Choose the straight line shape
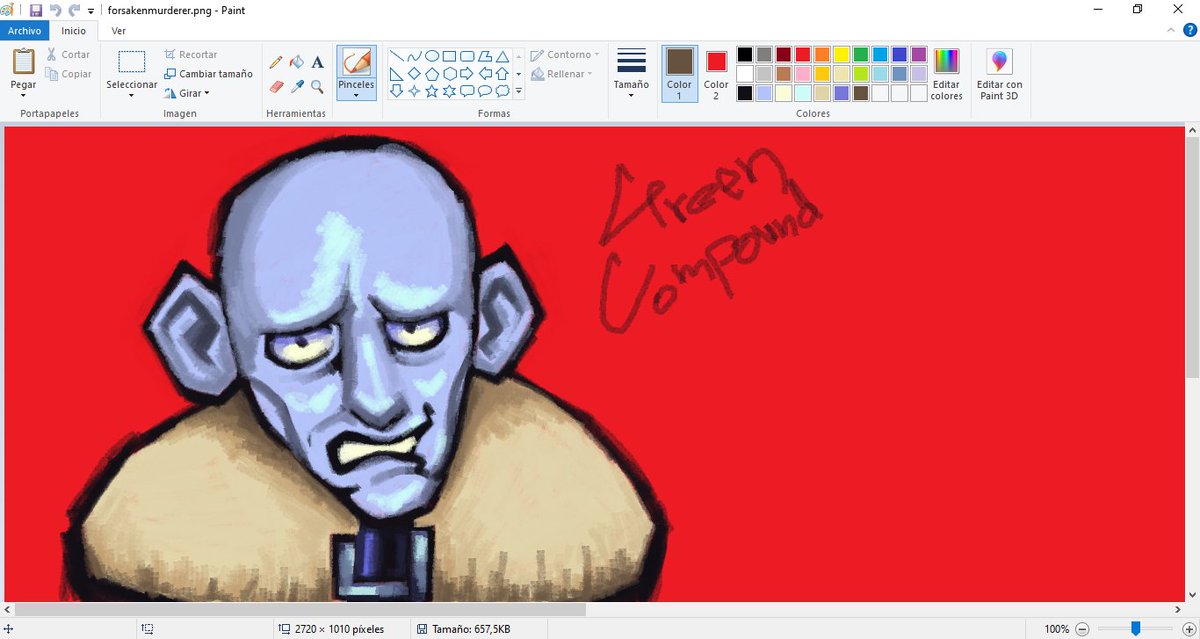Screen dimensions: 1200x639 pos(397,56)
